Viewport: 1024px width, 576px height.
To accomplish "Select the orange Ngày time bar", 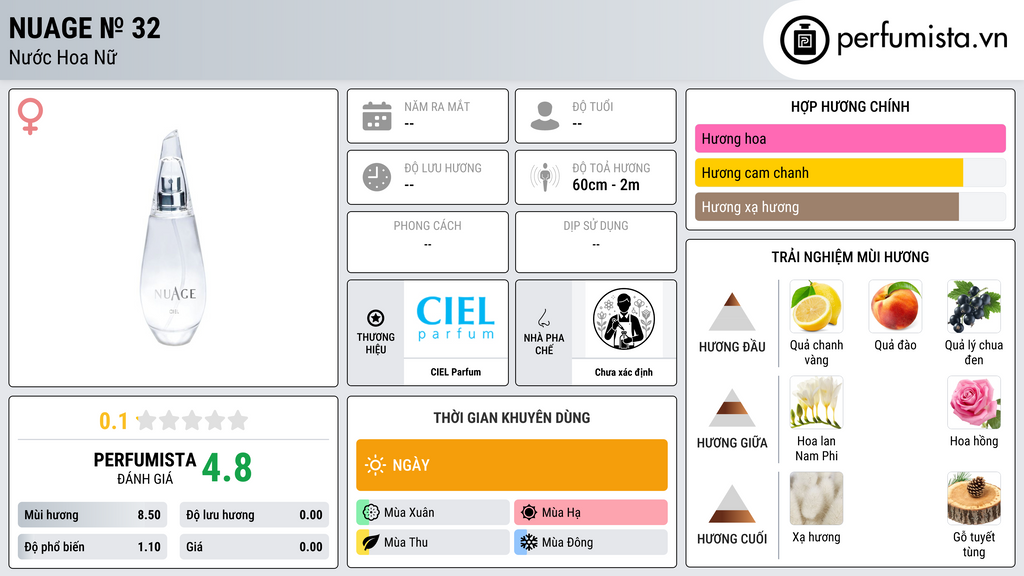I will coord(512,465).
